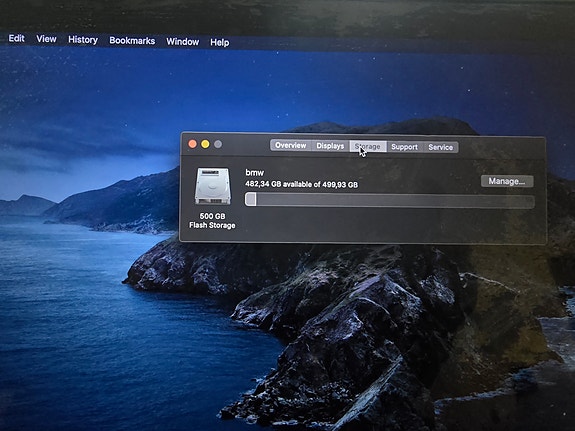This screenshot has height=431, width=575.
Task: Click the empty portion of storage bar
Action: [x=395, y=201]
